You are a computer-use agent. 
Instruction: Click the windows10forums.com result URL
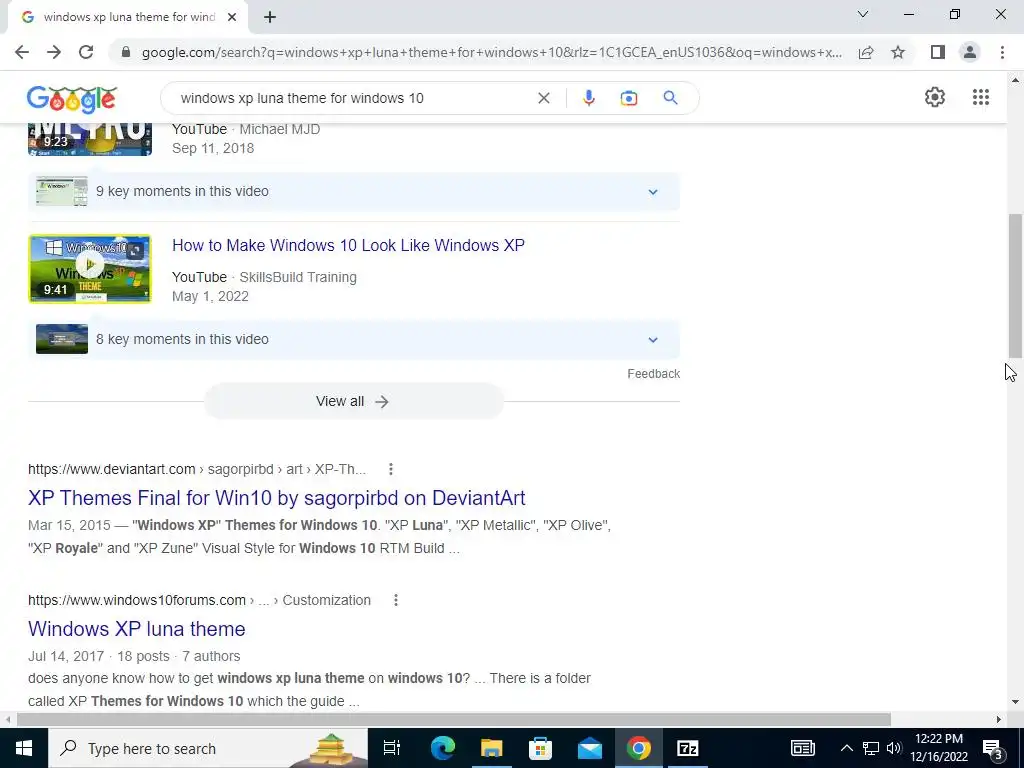click(x=199, y=600)
